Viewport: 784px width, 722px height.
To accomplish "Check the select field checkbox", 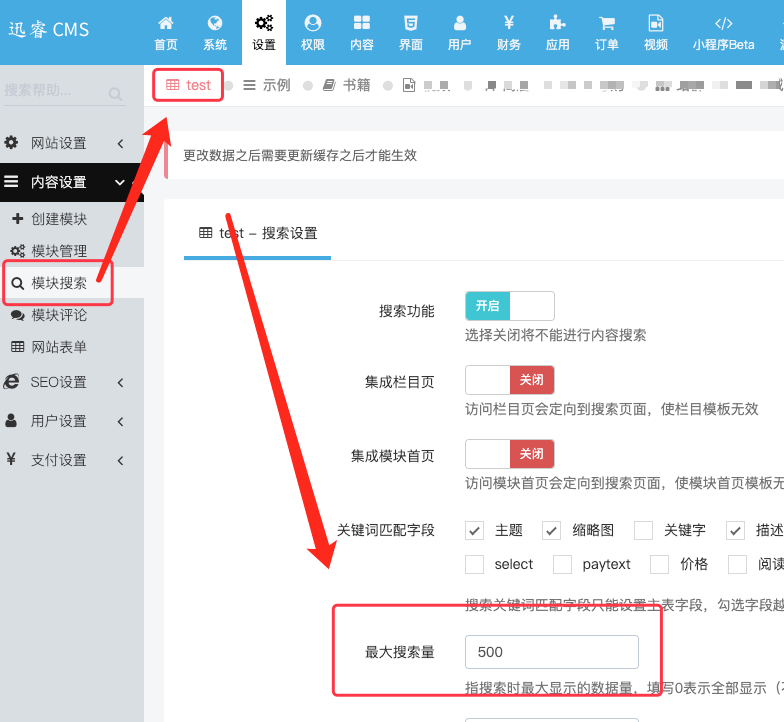I will pos(474,564).
